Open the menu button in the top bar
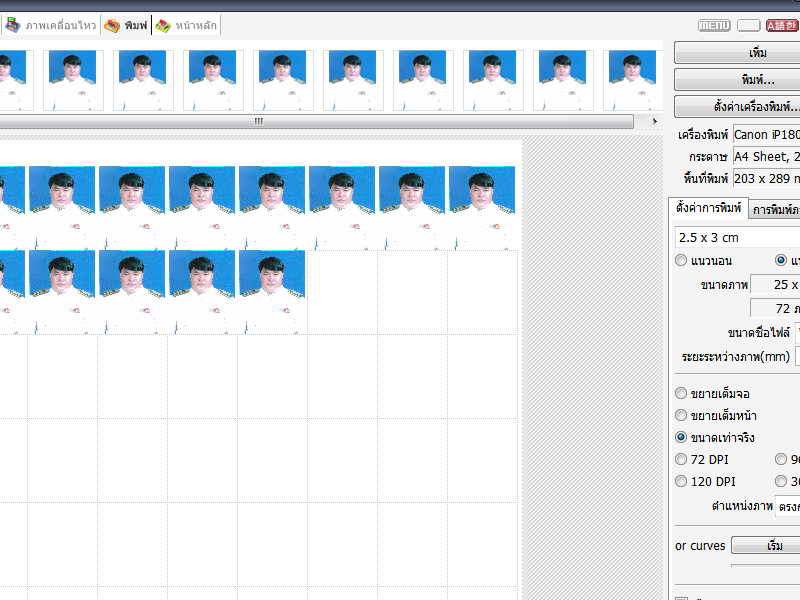 (714, 25)
